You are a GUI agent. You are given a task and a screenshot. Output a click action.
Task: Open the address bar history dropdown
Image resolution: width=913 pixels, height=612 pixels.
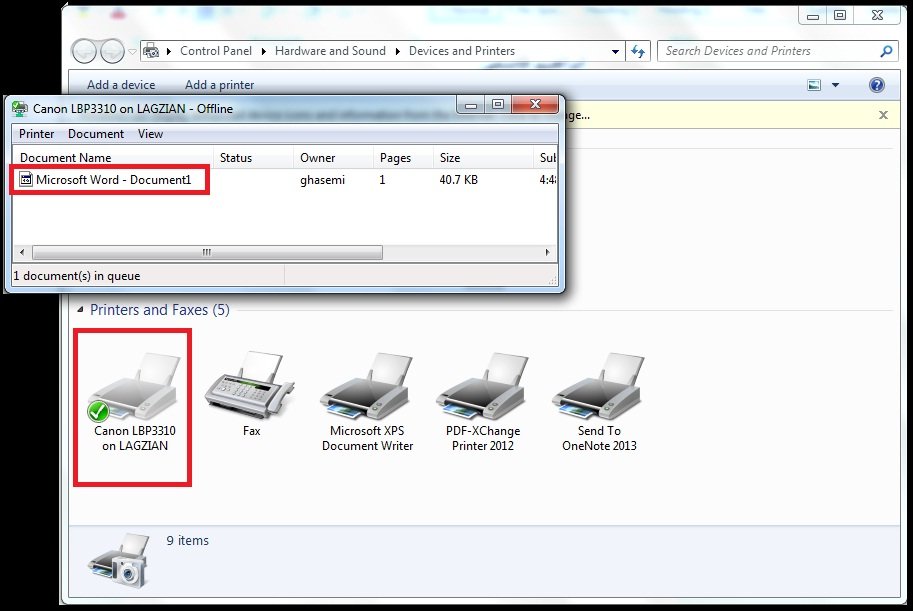pyautogui.click(x=615, y=51)
